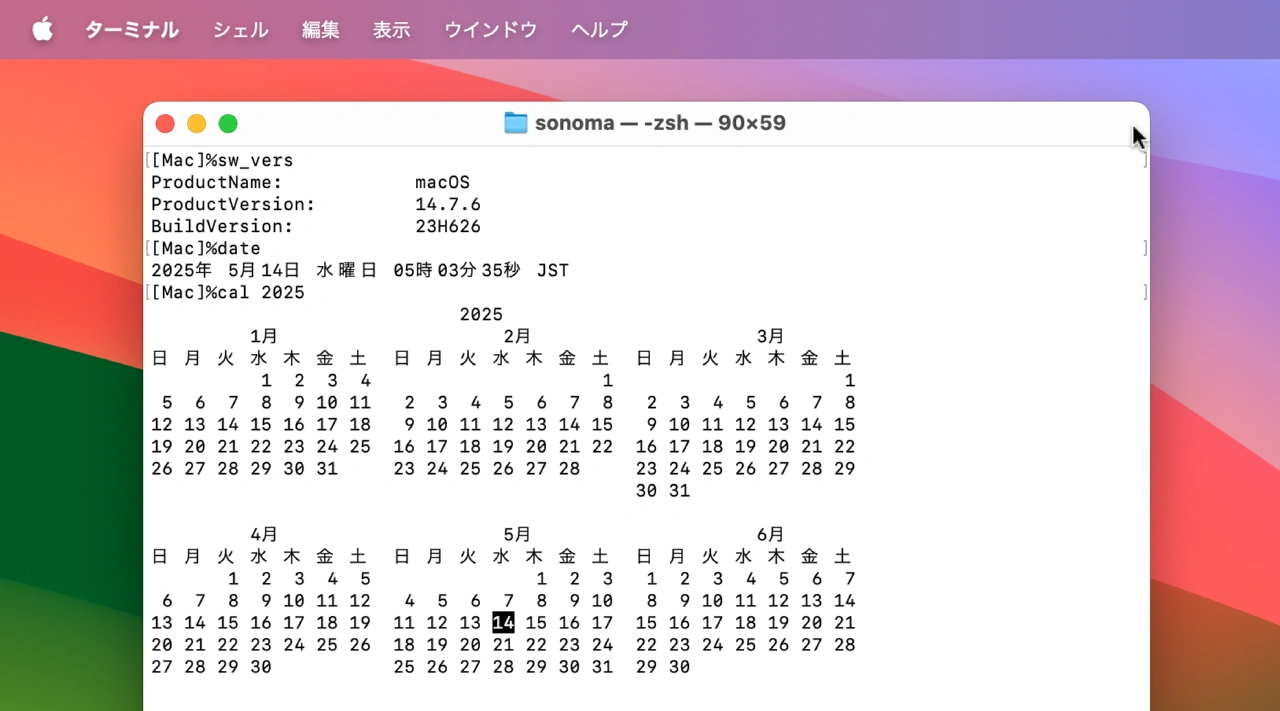Minimize the Terminal window with yellow button
The image size is (1280, 711).
coord(197,124)
